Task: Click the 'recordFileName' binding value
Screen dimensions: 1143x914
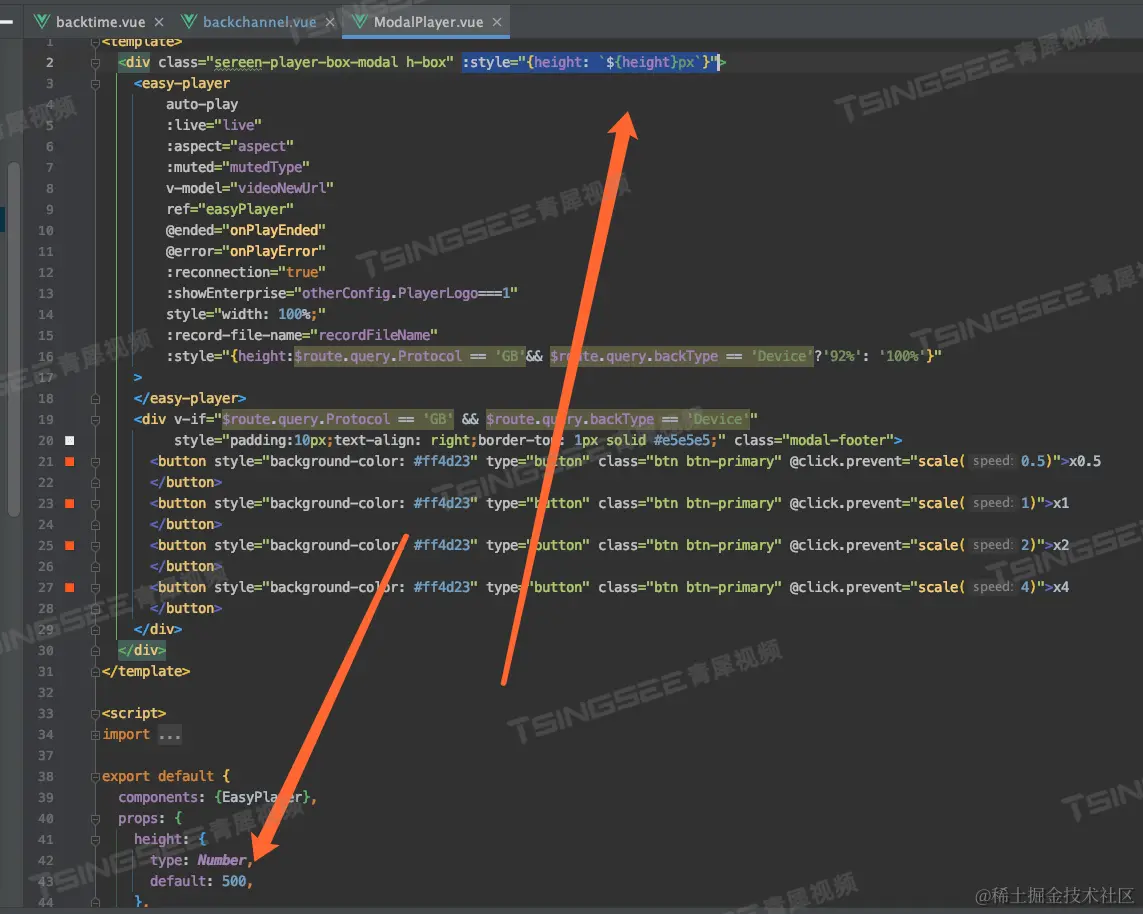Action: [x=375, y=335]
